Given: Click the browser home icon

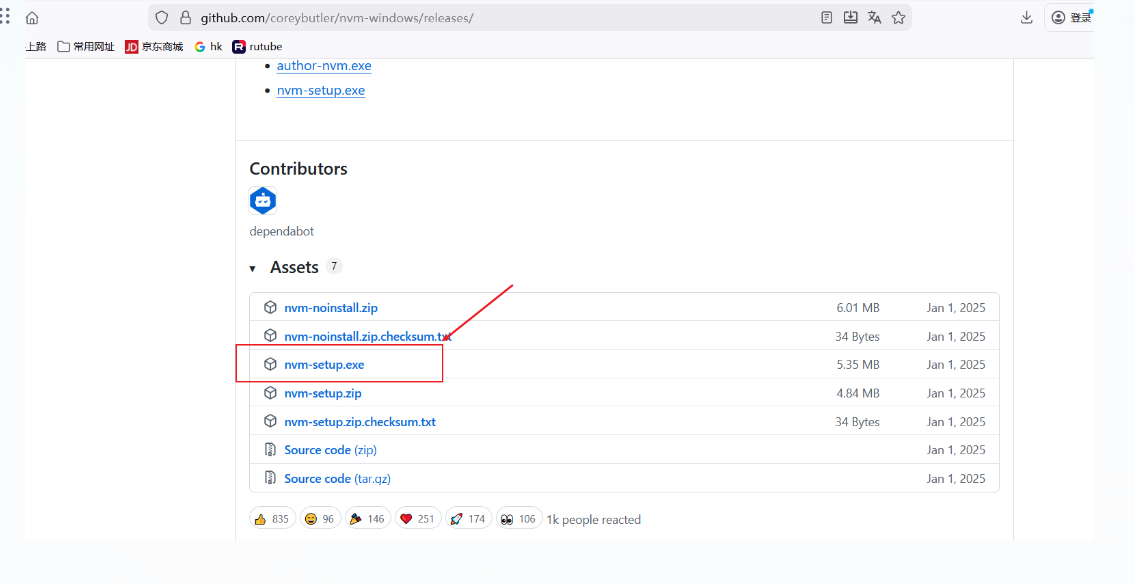Looking at the screenshot, I should (x=32, y=18).
